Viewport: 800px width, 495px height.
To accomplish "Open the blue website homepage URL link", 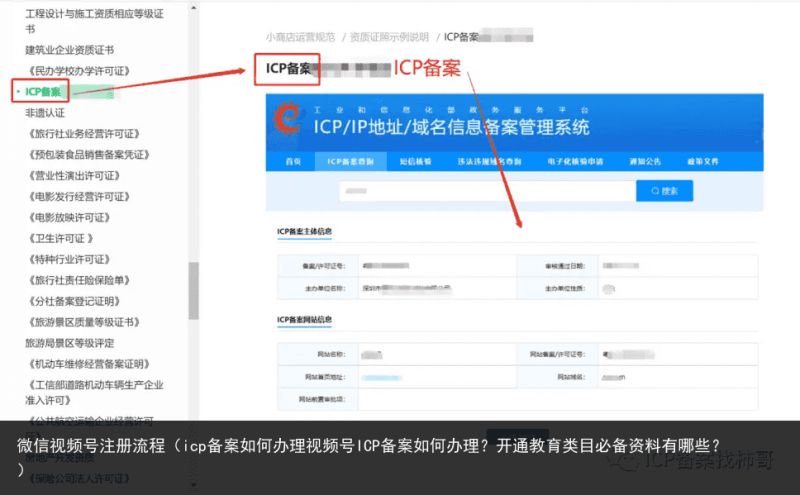I will [381, 378].
